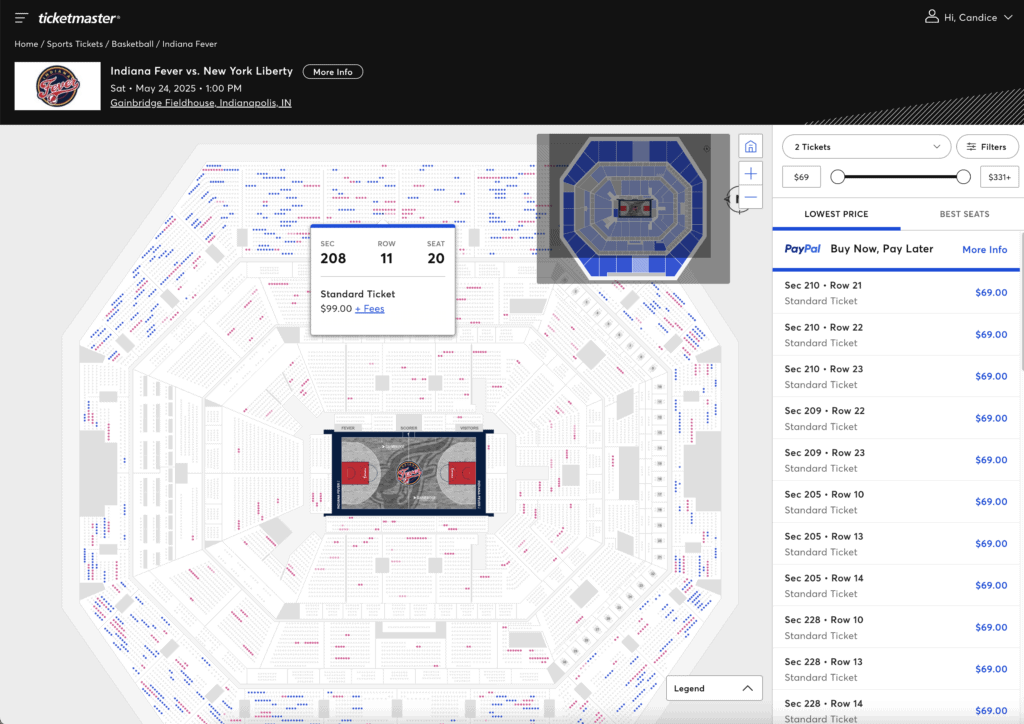This screenshot has height=724, width=1024.
Task: Click the More Info event button
Action: pyautogui.click(x=332, y=72)
